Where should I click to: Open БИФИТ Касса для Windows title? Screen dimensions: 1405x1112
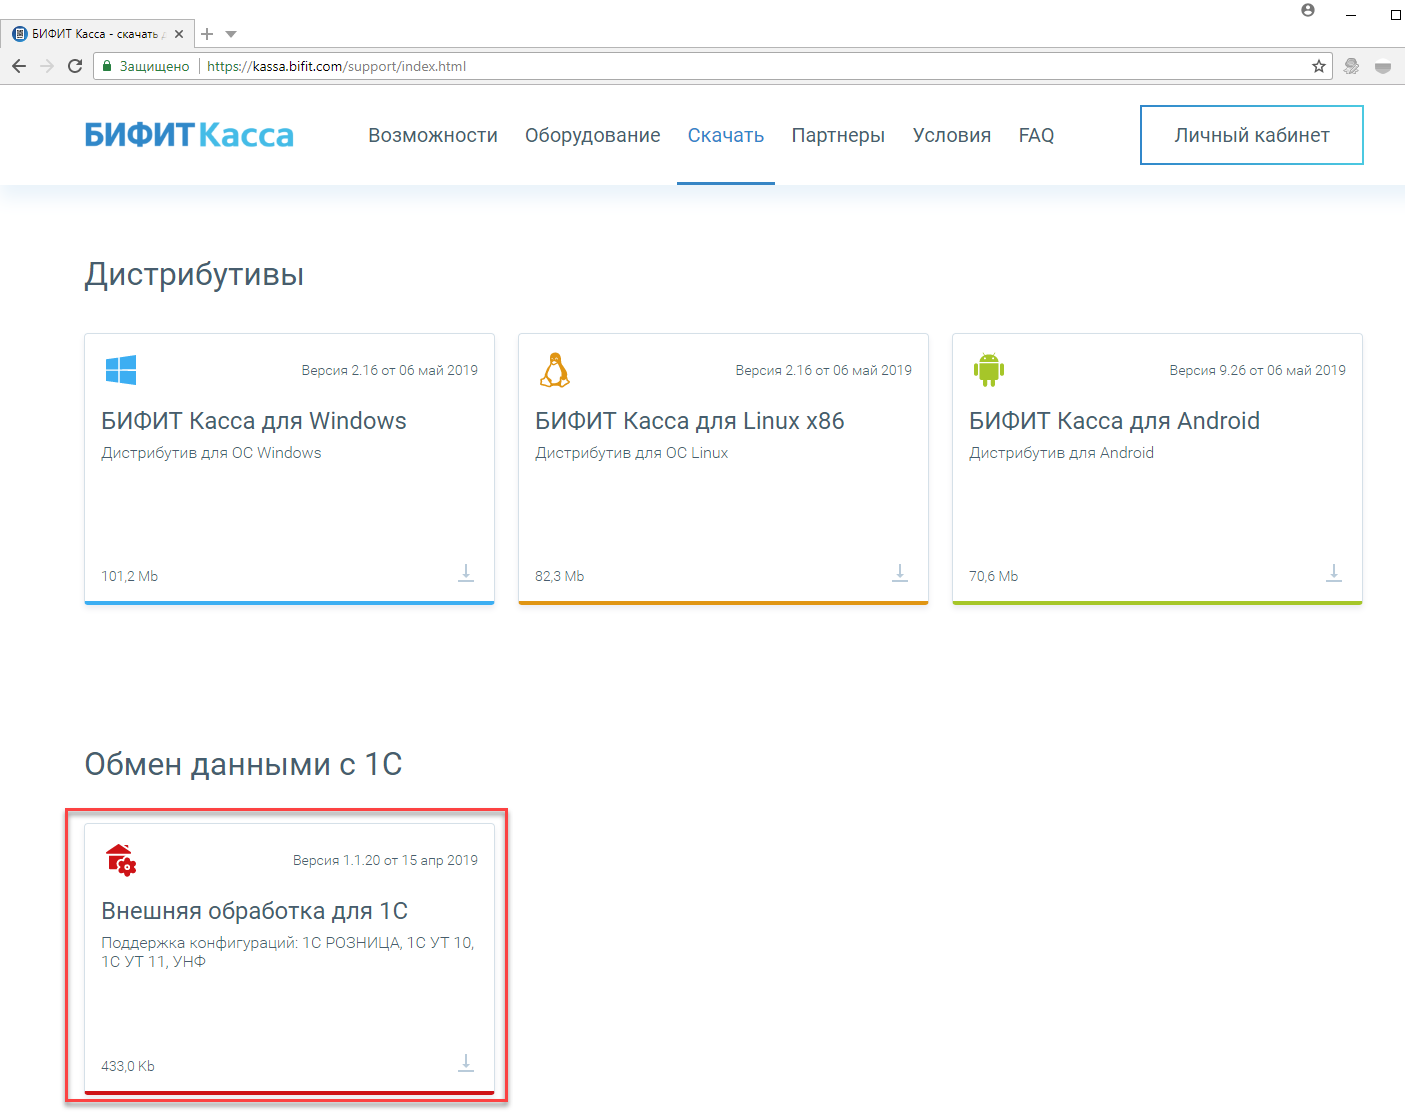[x=254, y=421]
